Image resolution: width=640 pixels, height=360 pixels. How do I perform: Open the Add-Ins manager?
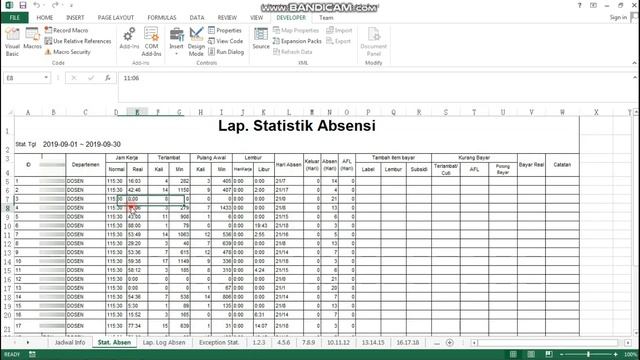tap(129, 39)
